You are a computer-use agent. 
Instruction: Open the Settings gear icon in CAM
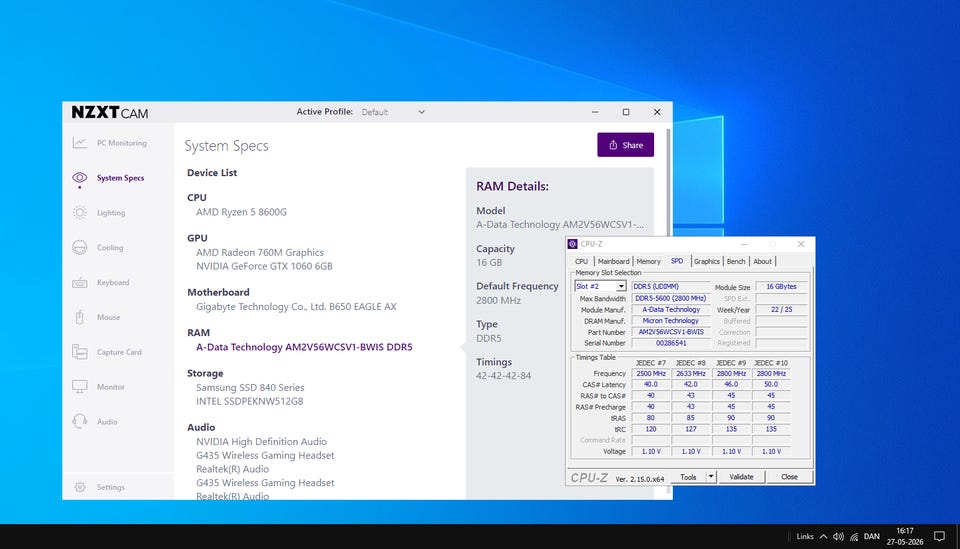[80, 487]
